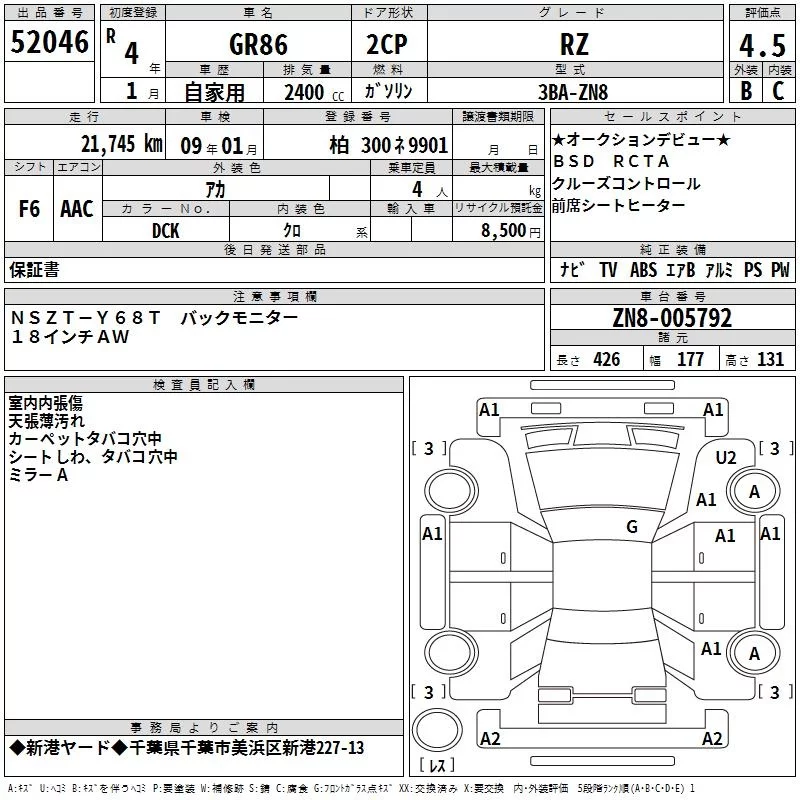Select the セールスポイント header
This screenshot has width=800, height=800.
coord(672,117)
